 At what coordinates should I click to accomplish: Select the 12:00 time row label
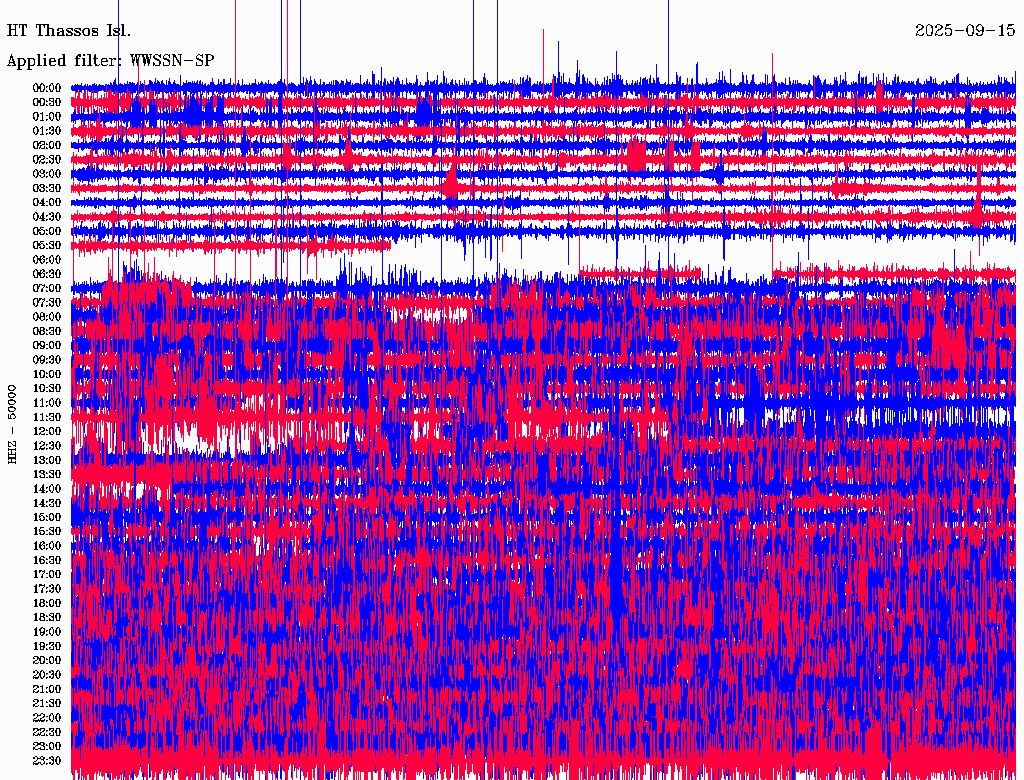[47, 431]
